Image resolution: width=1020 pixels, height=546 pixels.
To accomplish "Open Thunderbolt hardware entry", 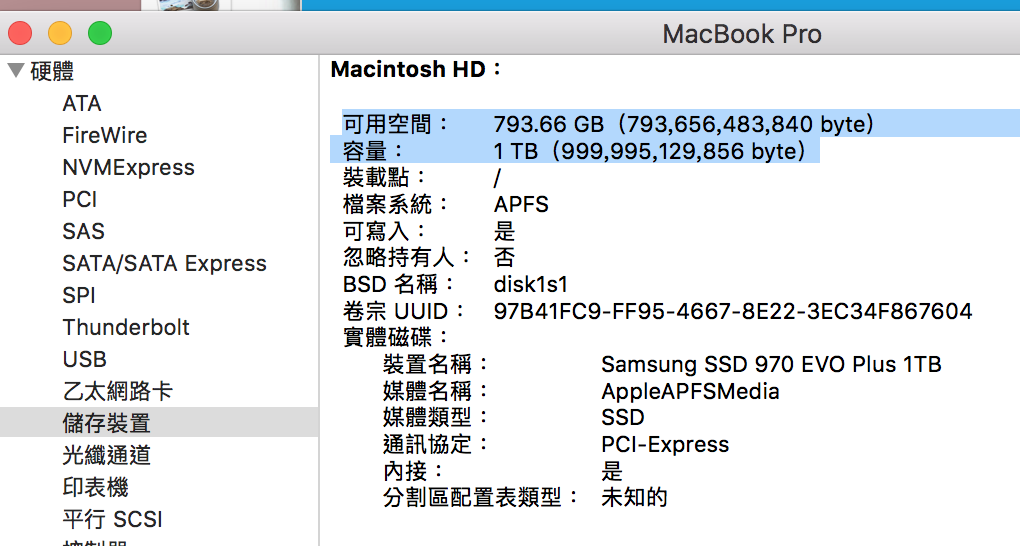I will (x=126, y=327).
